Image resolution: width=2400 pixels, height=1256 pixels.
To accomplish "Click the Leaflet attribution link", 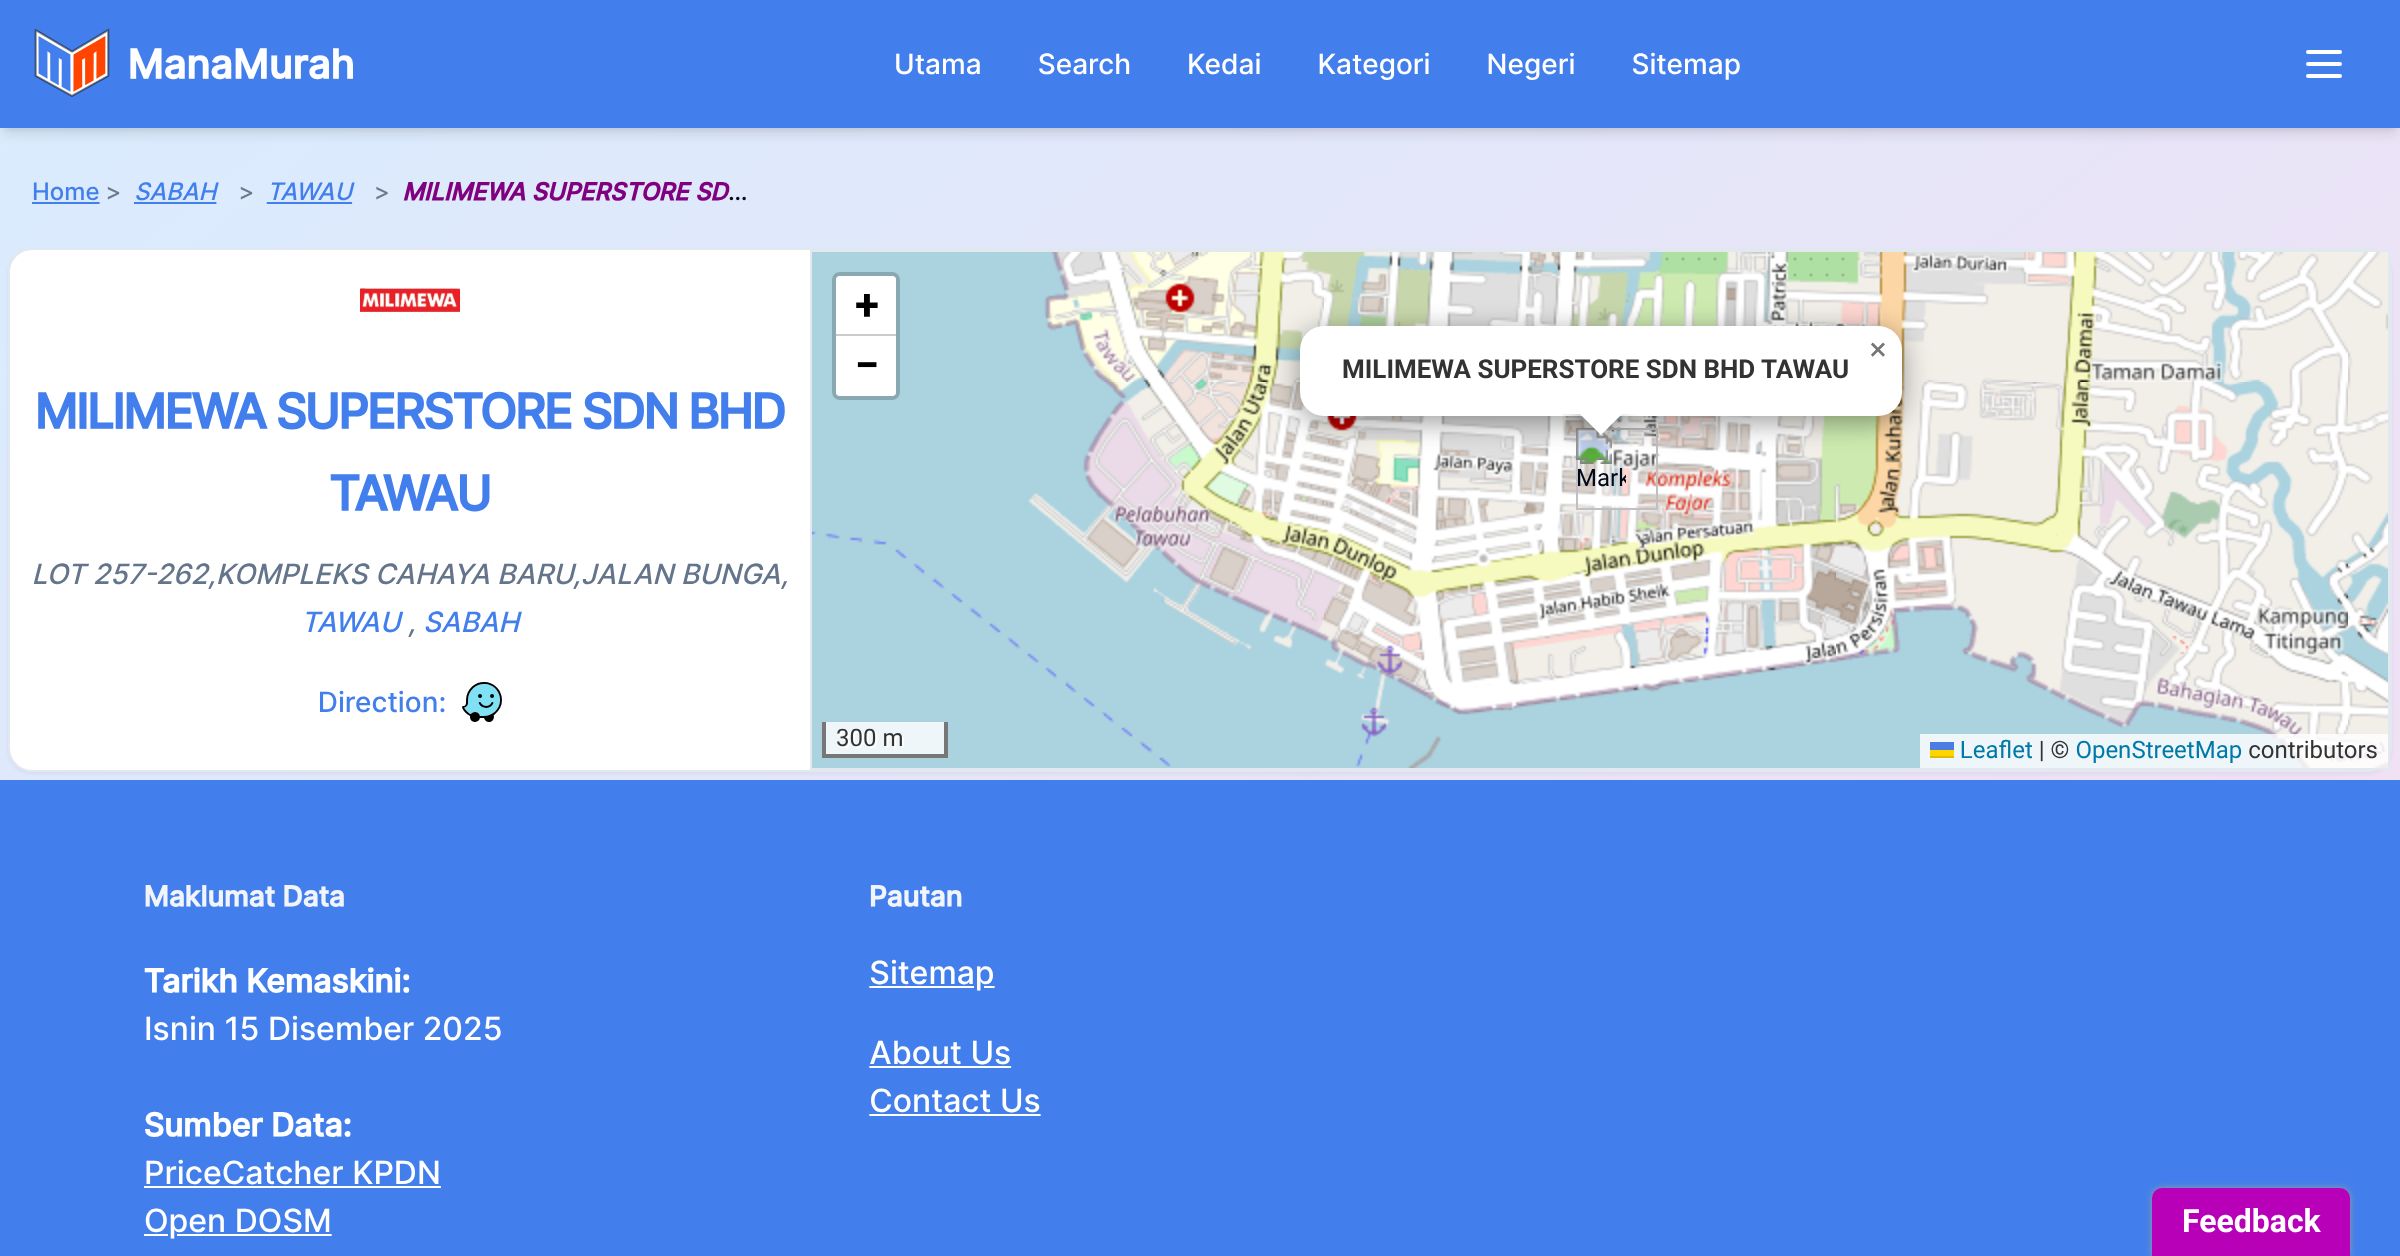I will pyautogui.click(x=1995, y=750).
